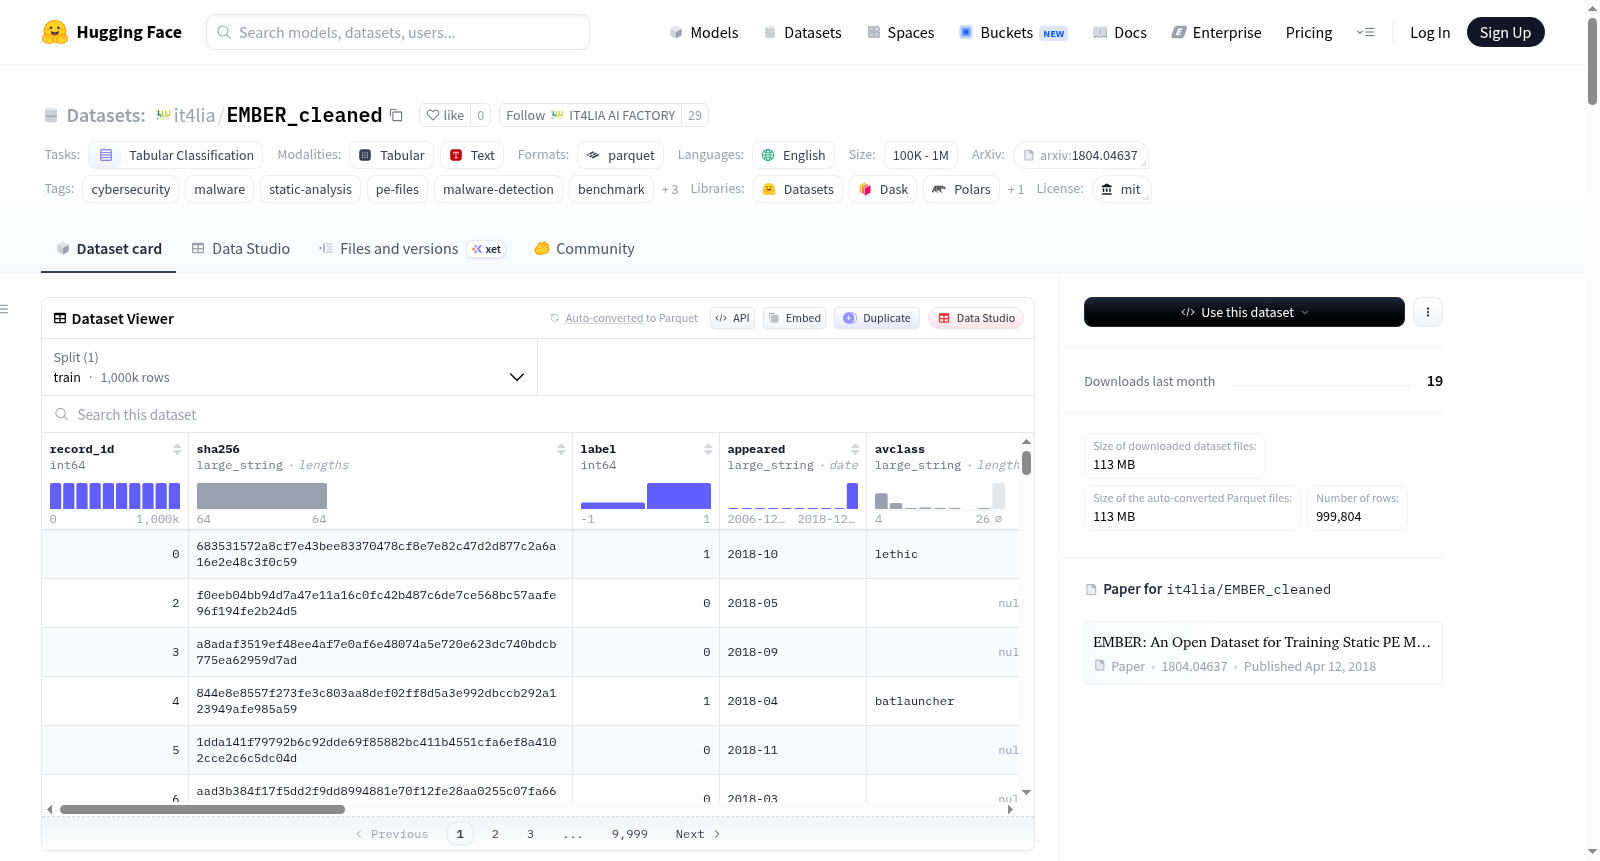Sort the appeared column

pos(855,449)
